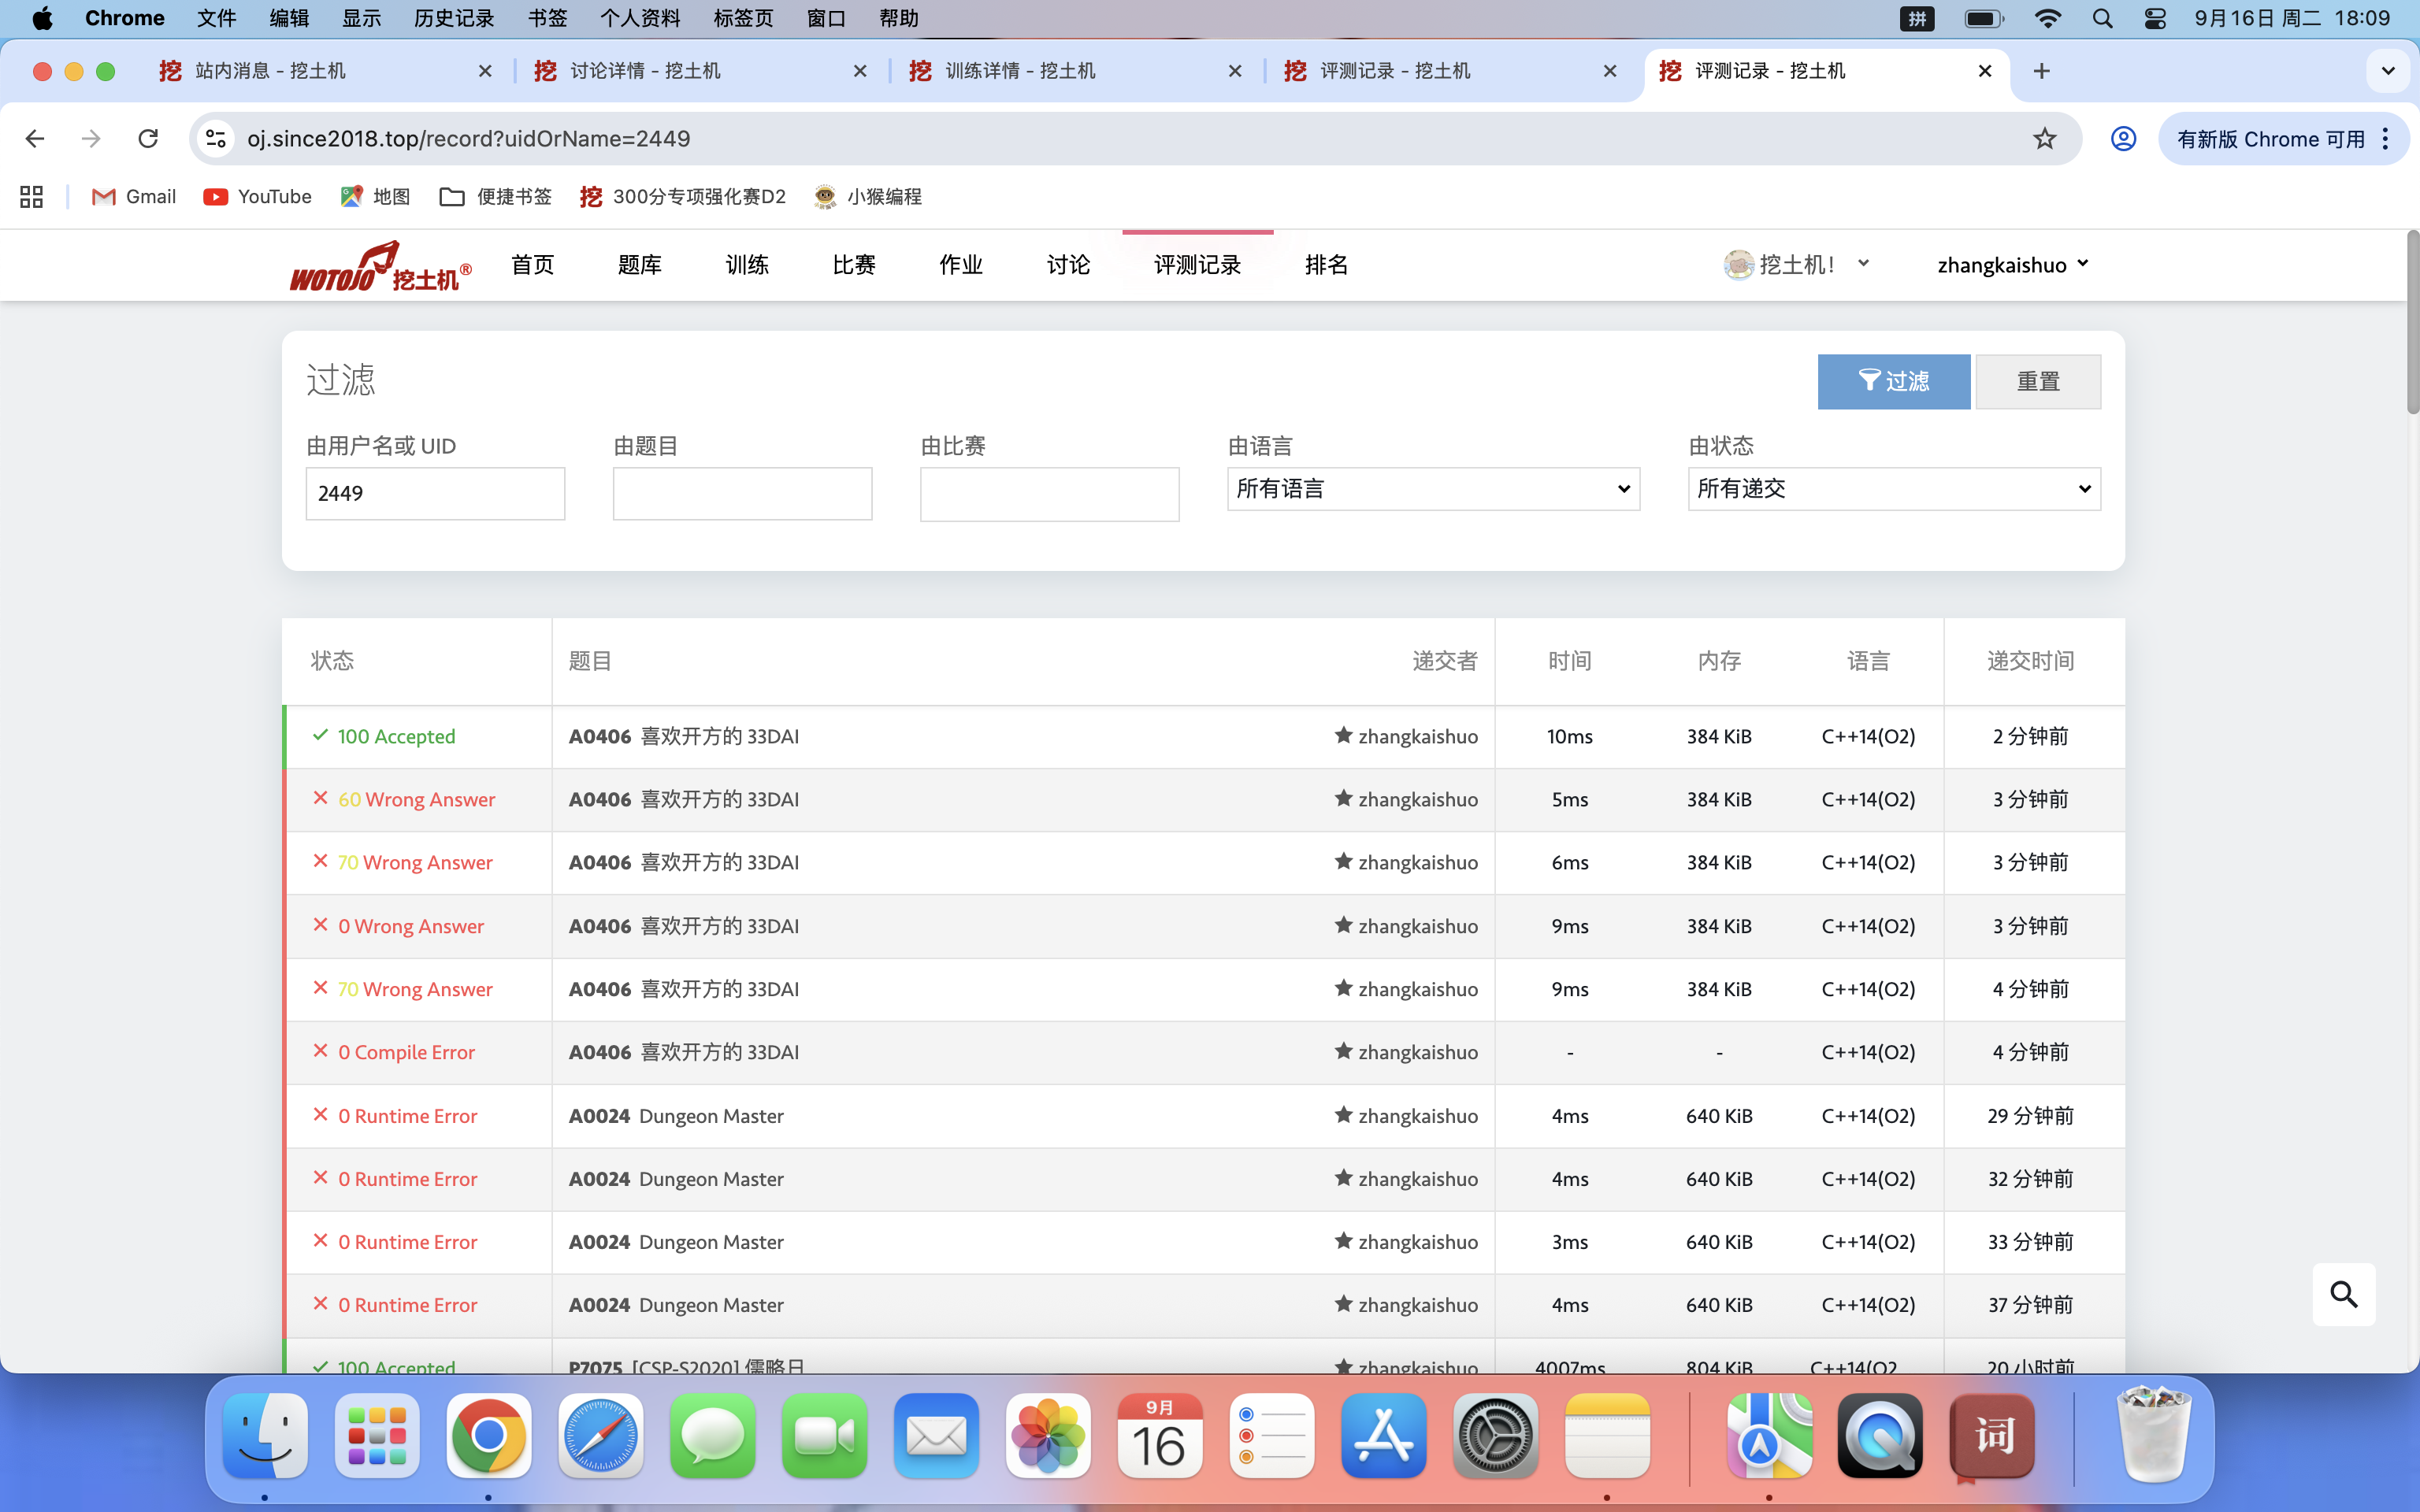2420x1512 pixels.
Task: Open the new tab plus button
Action: [x=2041, y=71]
